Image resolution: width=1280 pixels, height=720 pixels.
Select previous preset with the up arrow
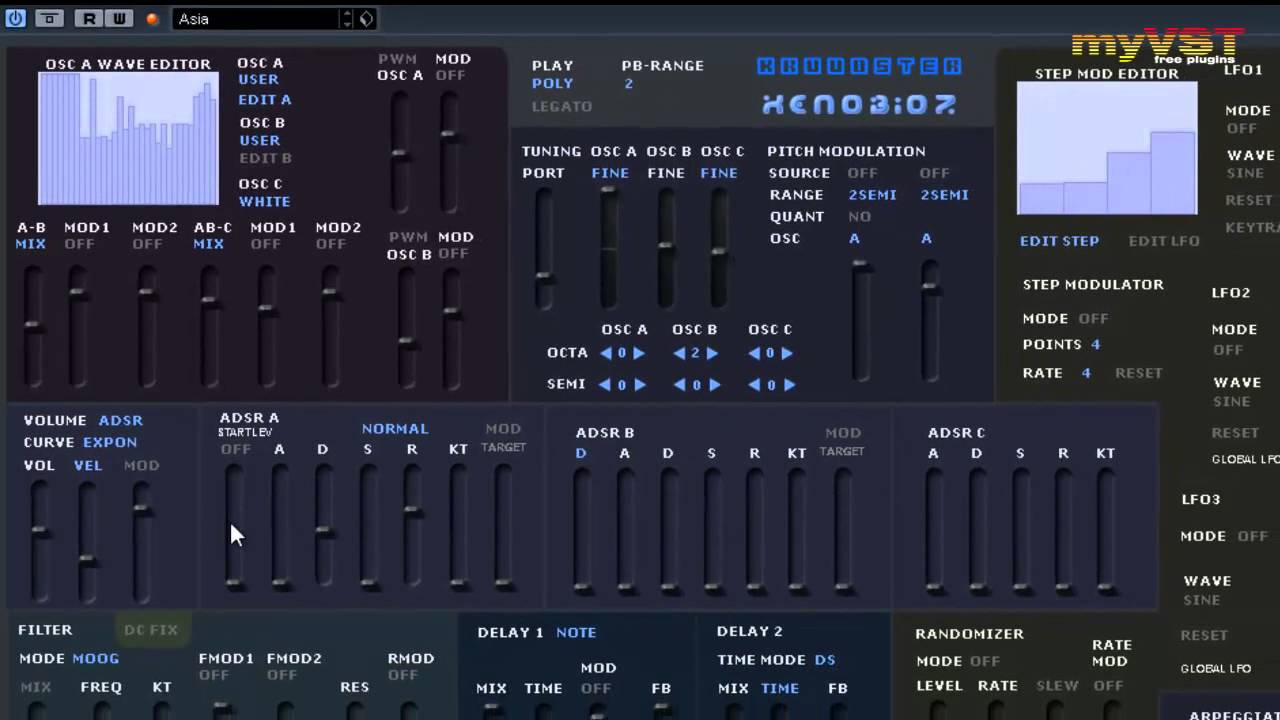[x=347, y=14]
